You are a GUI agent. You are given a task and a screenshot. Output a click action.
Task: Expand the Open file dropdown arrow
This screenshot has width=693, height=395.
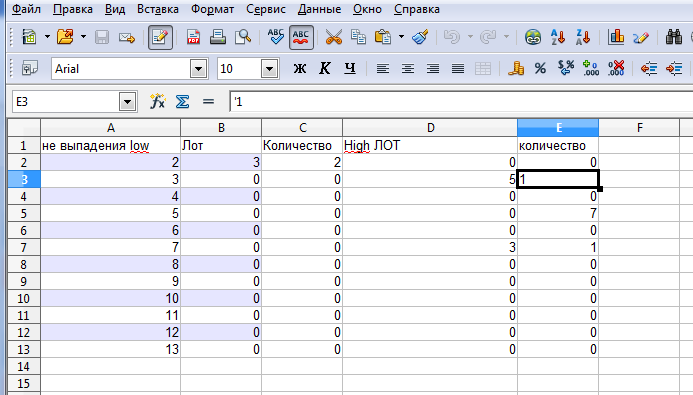tap(83, 37)
